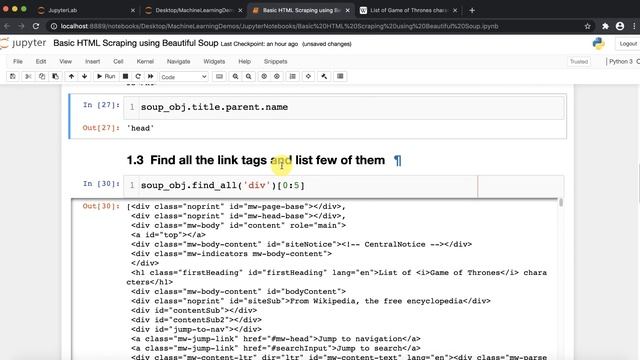This screenshot has width=640, height=360.
Task: Open the Snippets menu
Action: (x=275, y=62)
